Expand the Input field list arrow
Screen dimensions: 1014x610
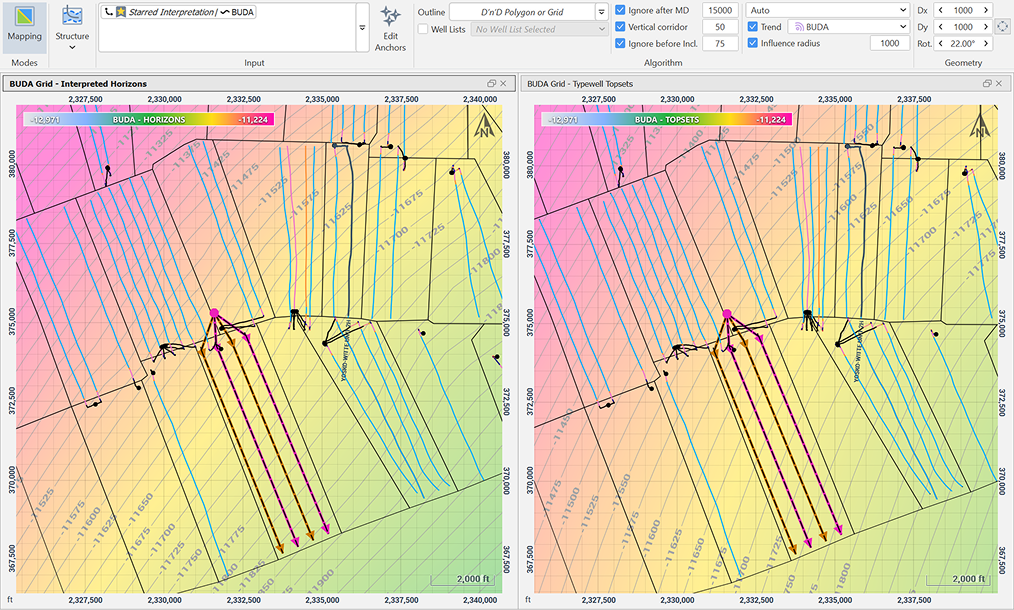coord(362,28)
